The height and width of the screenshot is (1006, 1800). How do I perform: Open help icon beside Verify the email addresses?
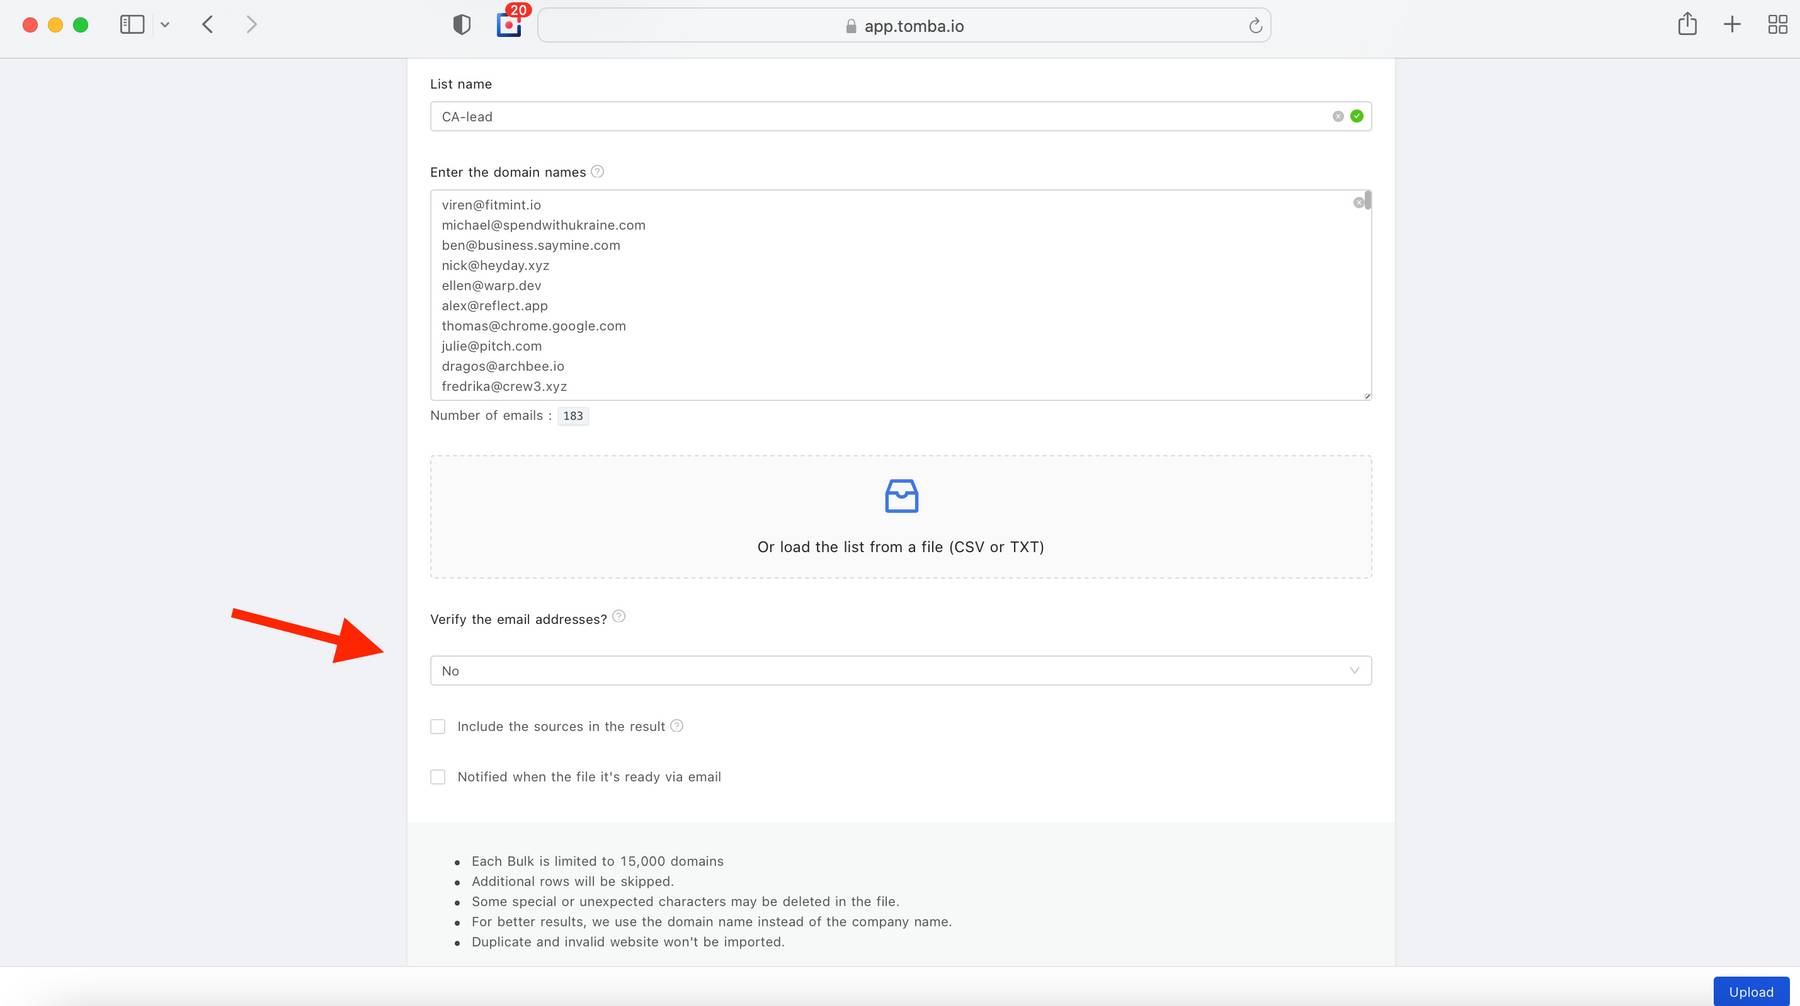619,616
